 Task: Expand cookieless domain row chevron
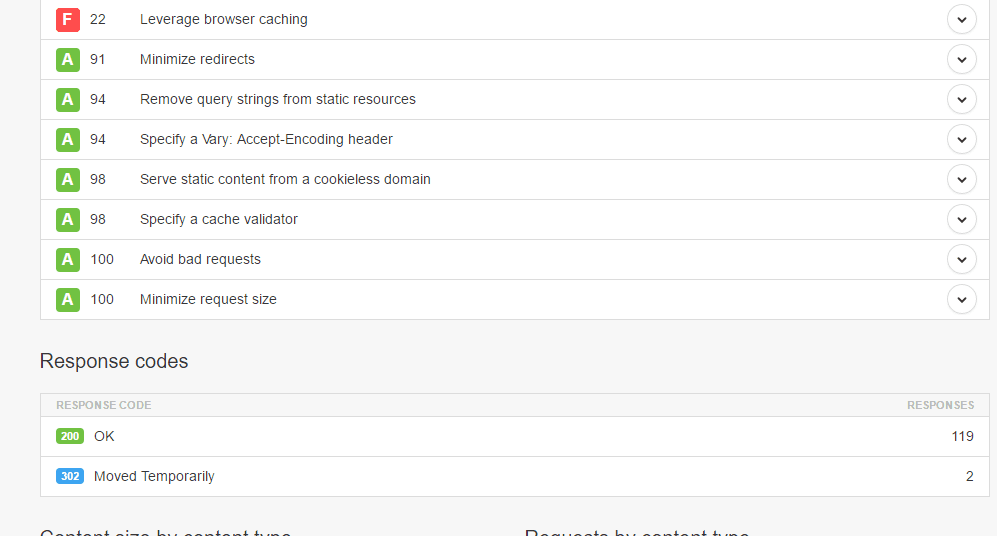pos(961,179)
